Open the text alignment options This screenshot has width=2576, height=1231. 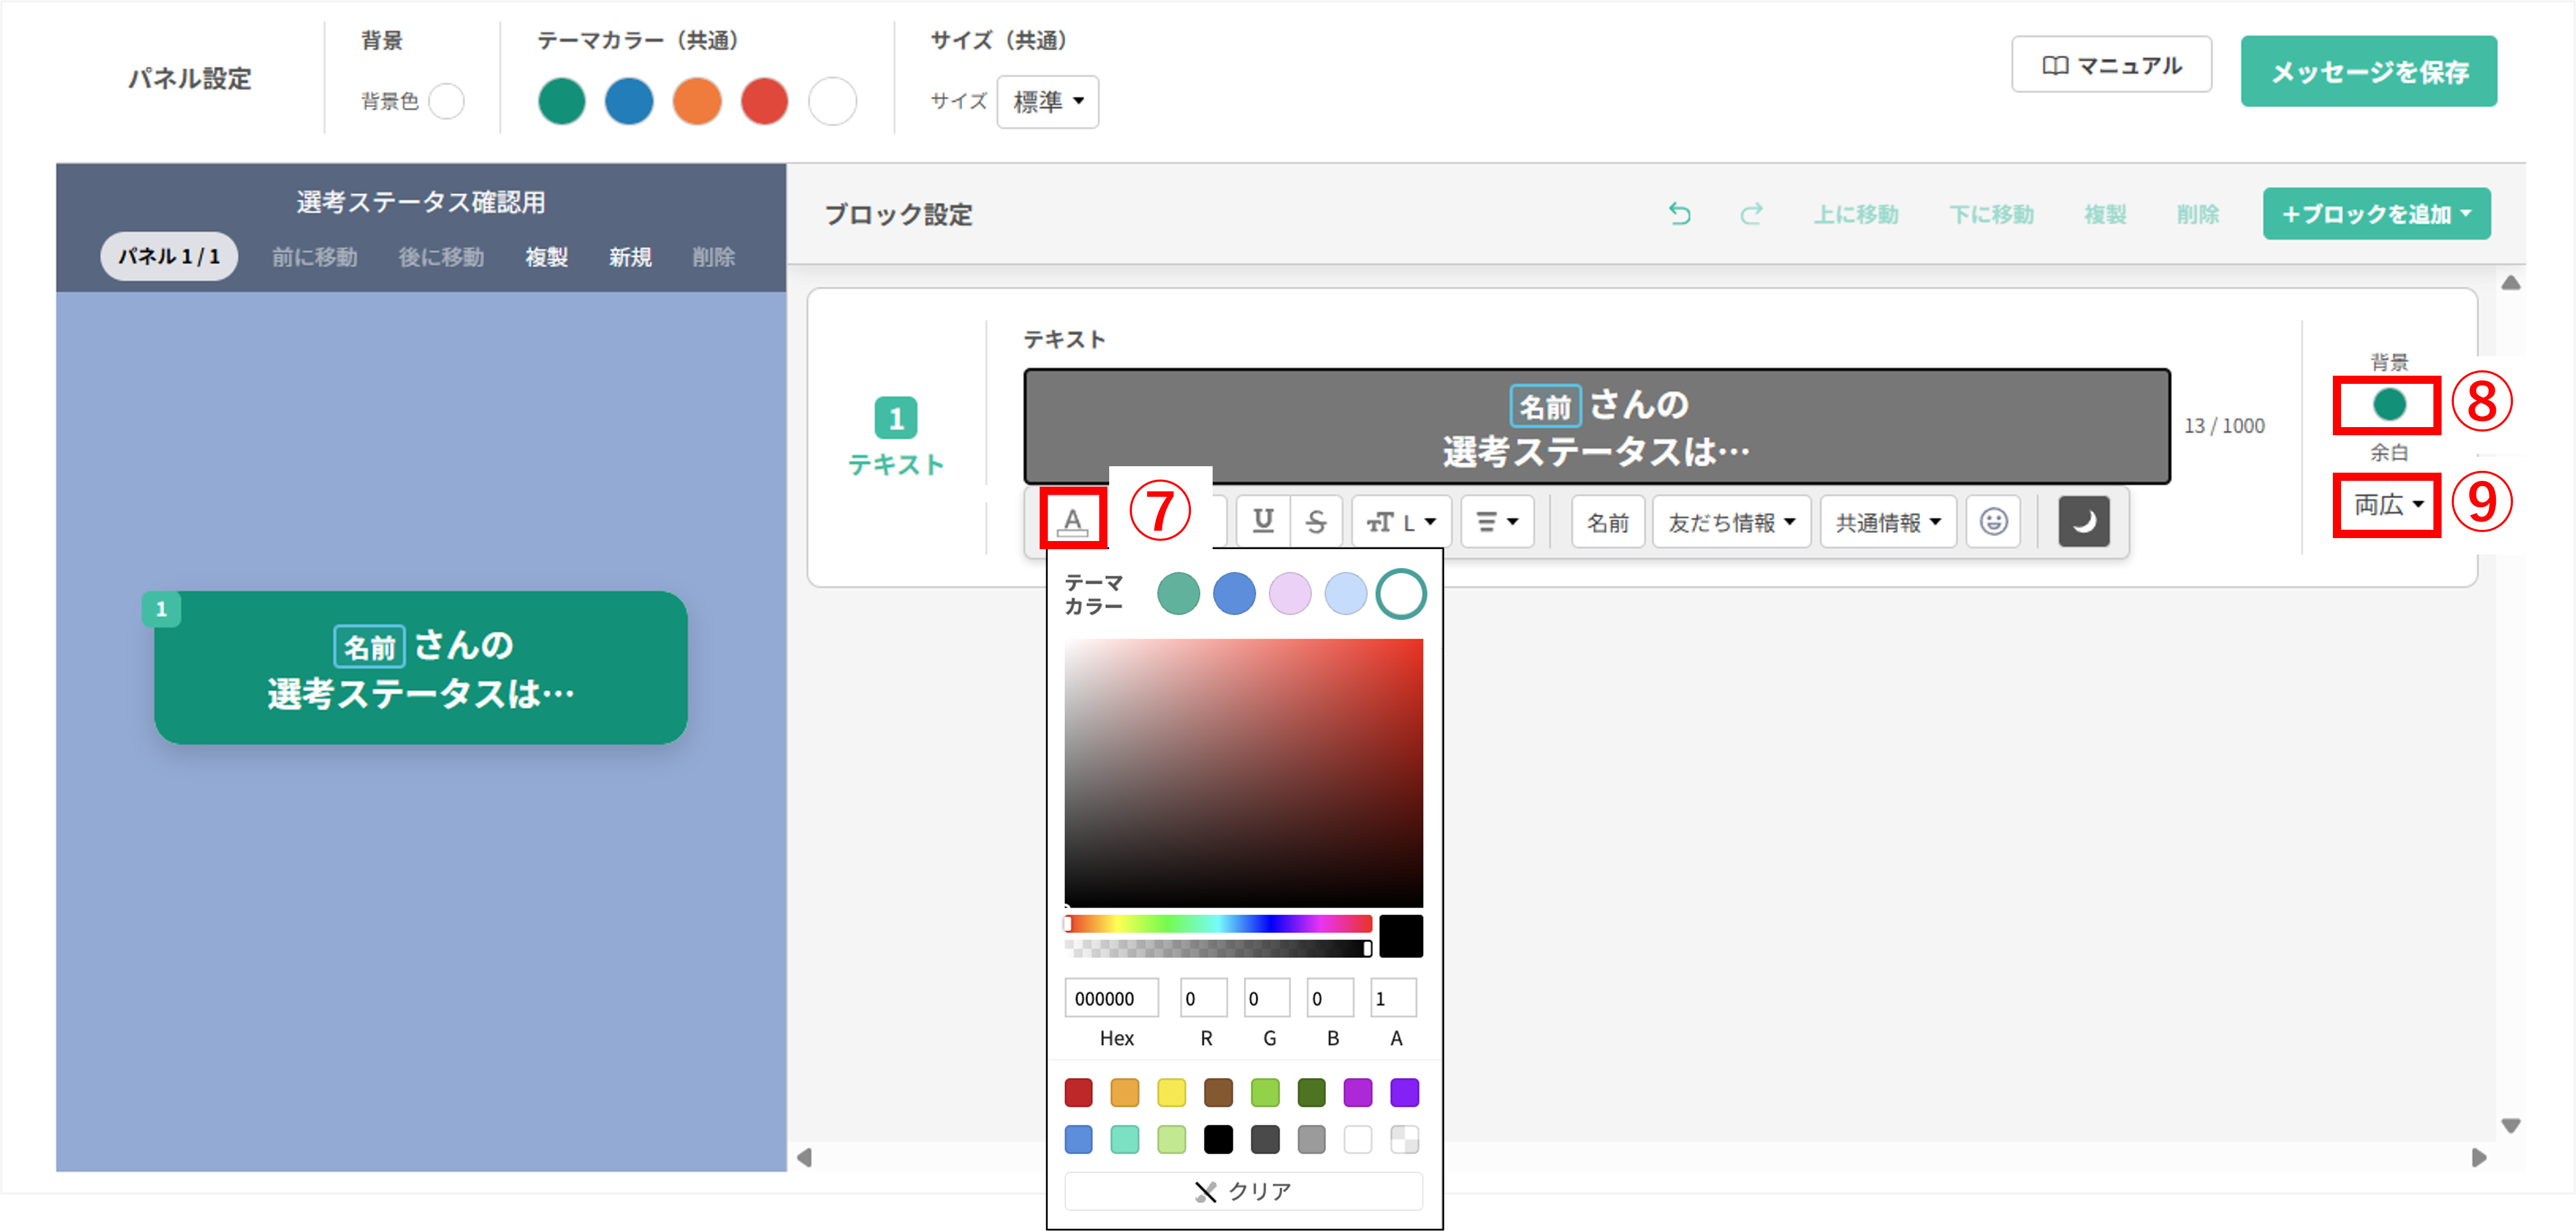[1497, 520]
